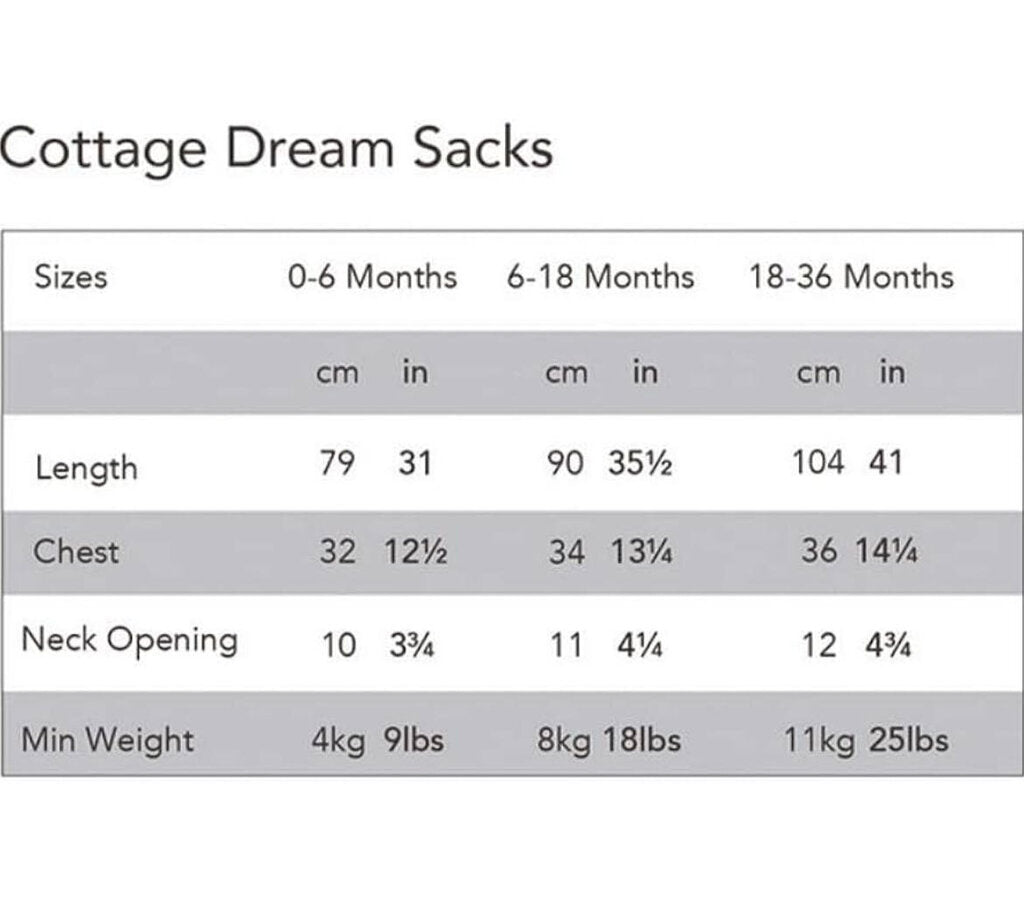Viewport: 1024px width, 921px height.
Task: Select the Length row label
Action: click(x=86, y=467)
